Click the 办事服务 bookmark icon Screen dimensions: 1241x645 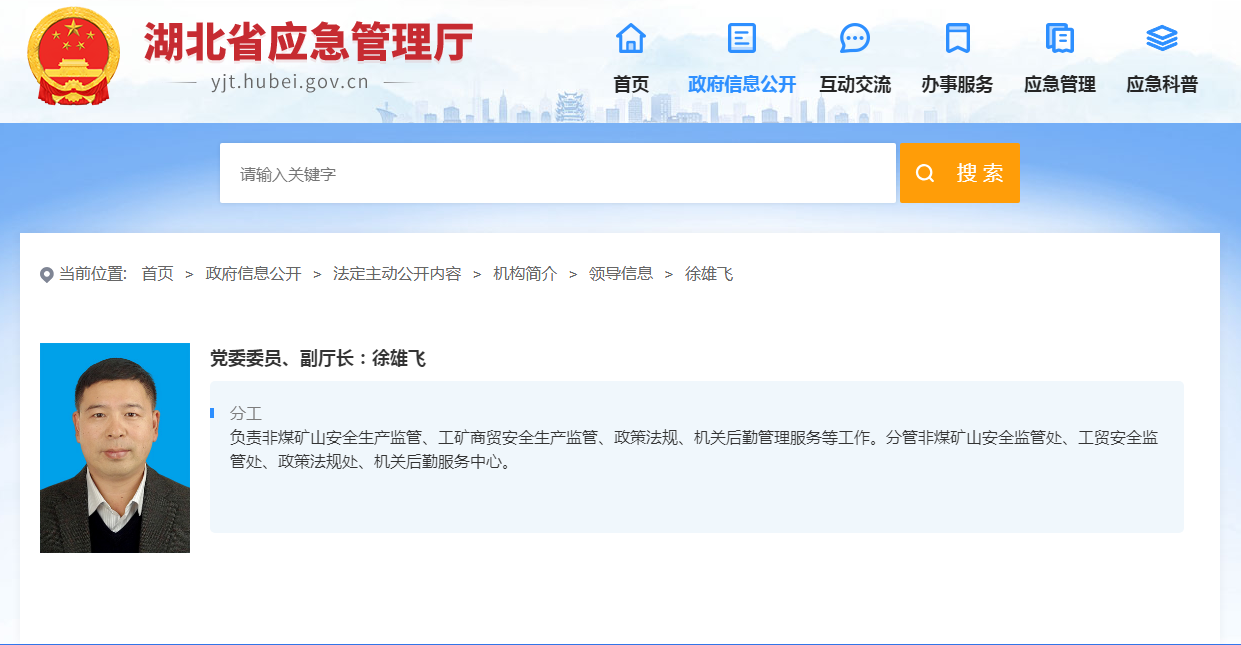(x=959, y=37)
